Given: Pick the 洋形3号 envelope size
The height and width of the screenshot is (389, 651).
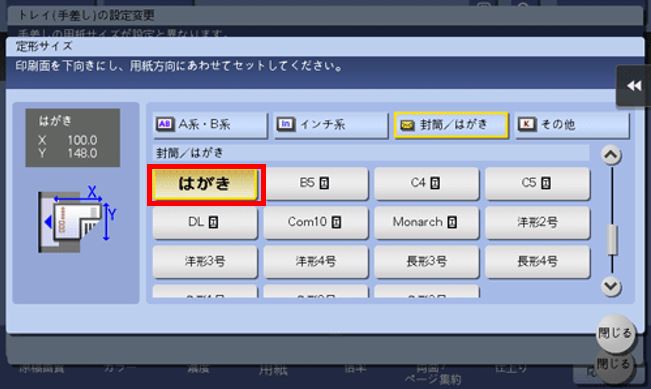Looking at the screenshot, I should pyautogui.click(x=205, y=261).
